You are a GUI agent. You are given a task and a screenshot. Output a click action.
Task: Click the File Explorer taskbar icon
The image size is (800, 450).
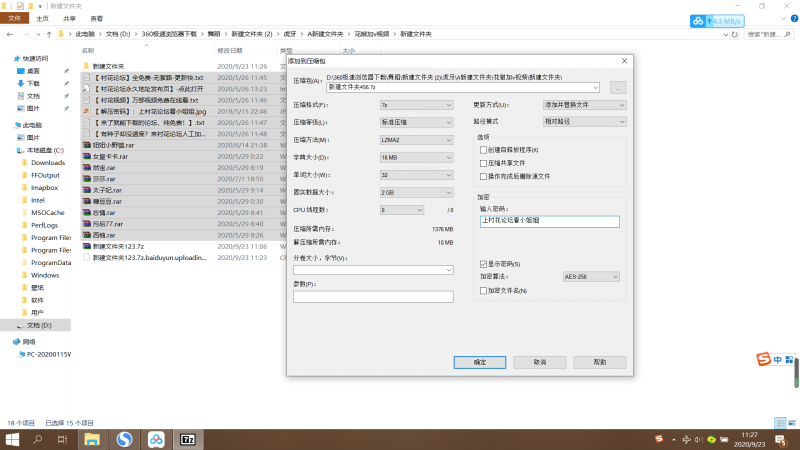[92, 439]
